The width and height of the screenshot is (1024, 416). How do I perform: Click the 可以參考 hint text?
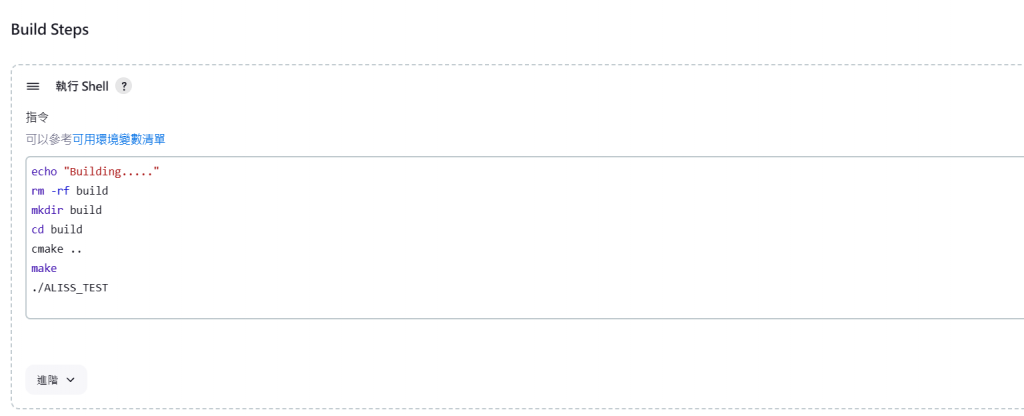click(49, 139)
